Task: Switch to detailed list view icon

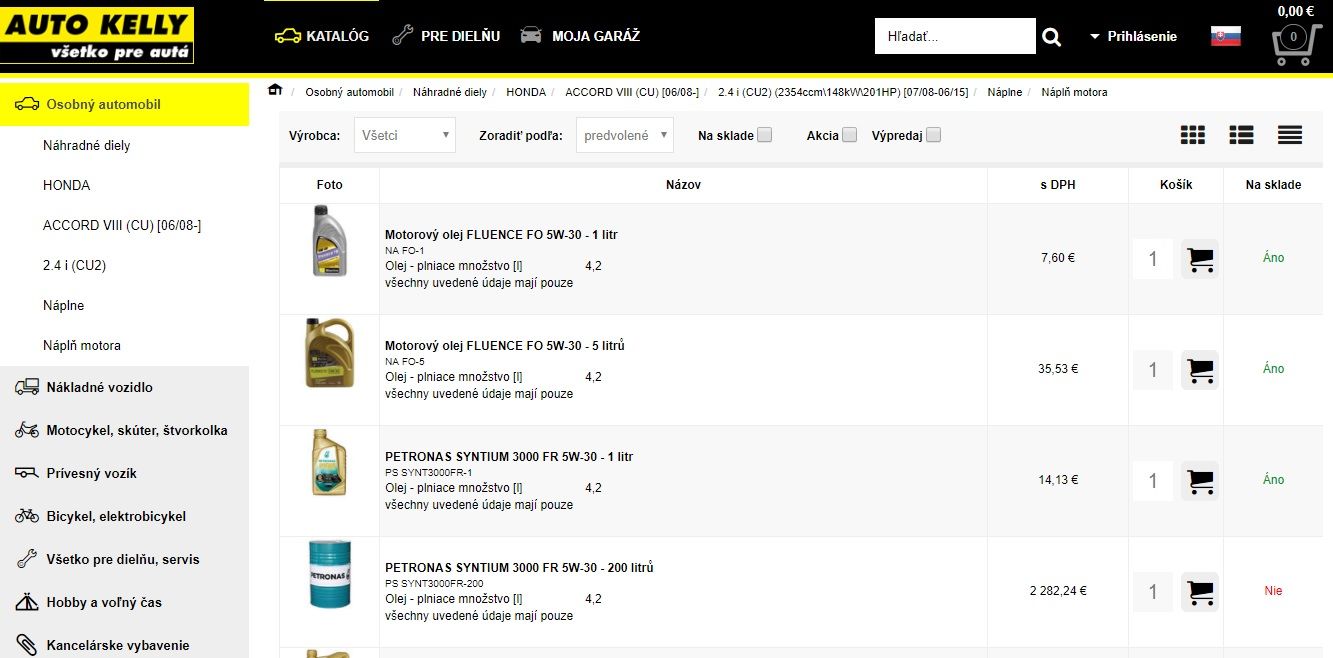Action: click(1241, 135)
